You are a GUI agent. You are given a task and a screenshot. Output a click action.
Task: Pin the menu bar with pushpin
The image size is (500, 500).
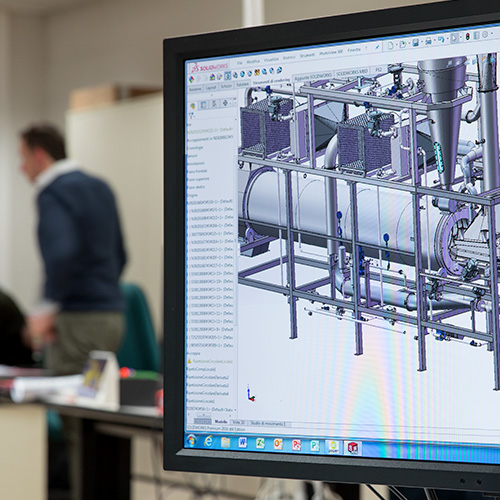tap(377, 47)
